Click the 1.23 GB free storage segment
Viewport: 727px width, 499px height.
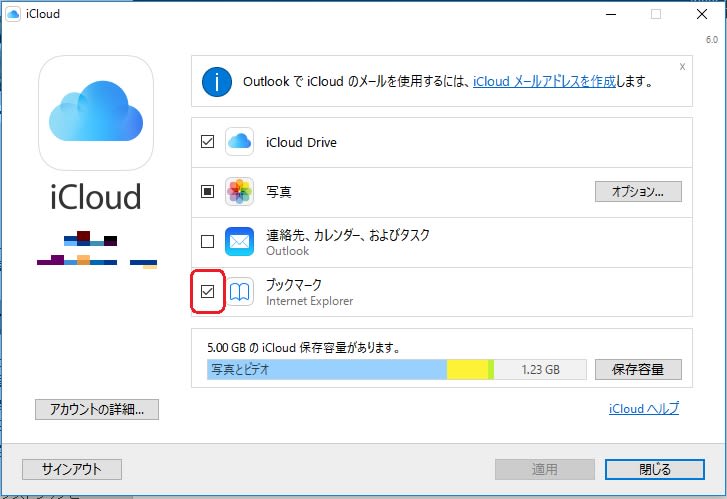[x=540, y=370]
